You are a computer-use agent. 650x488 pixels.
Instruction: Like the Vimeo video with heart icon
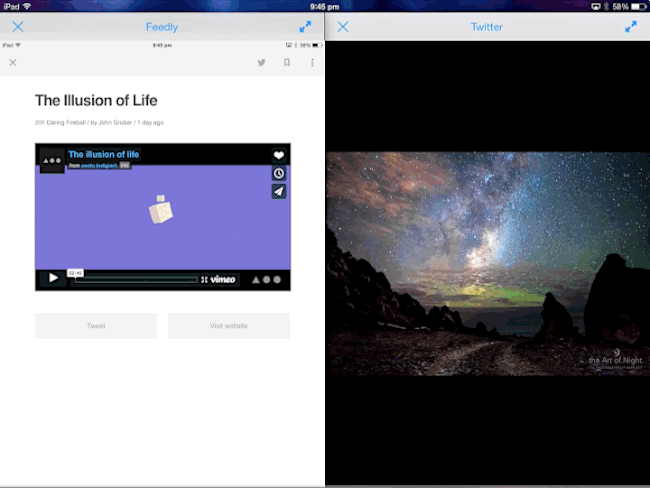[x=279, y=156]
